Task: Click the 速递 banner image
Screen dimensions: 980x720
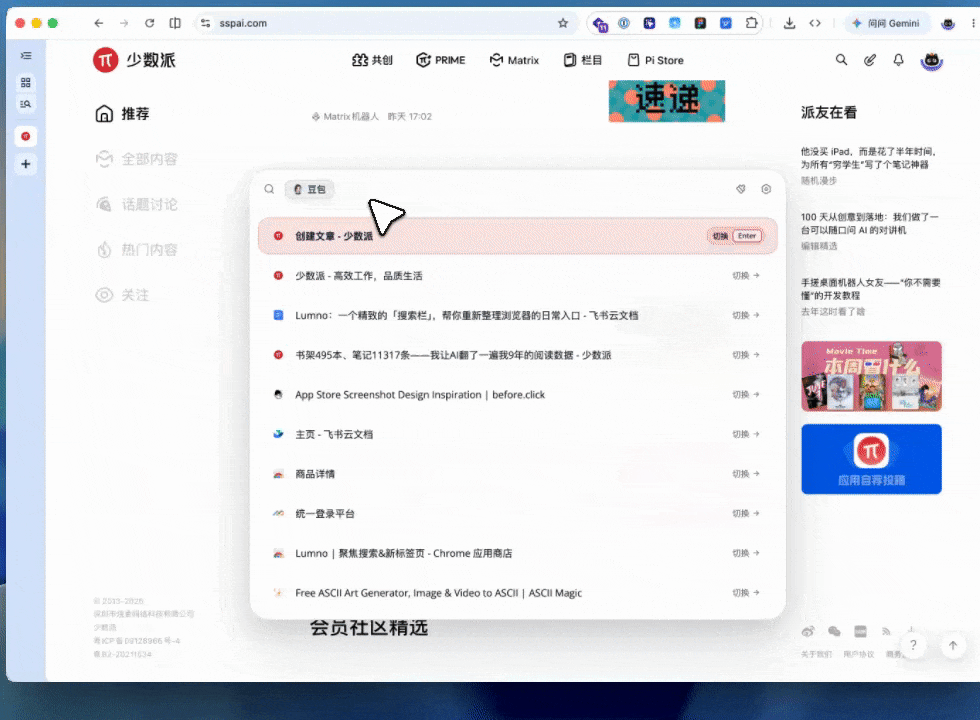Action: tap(667, 101)
